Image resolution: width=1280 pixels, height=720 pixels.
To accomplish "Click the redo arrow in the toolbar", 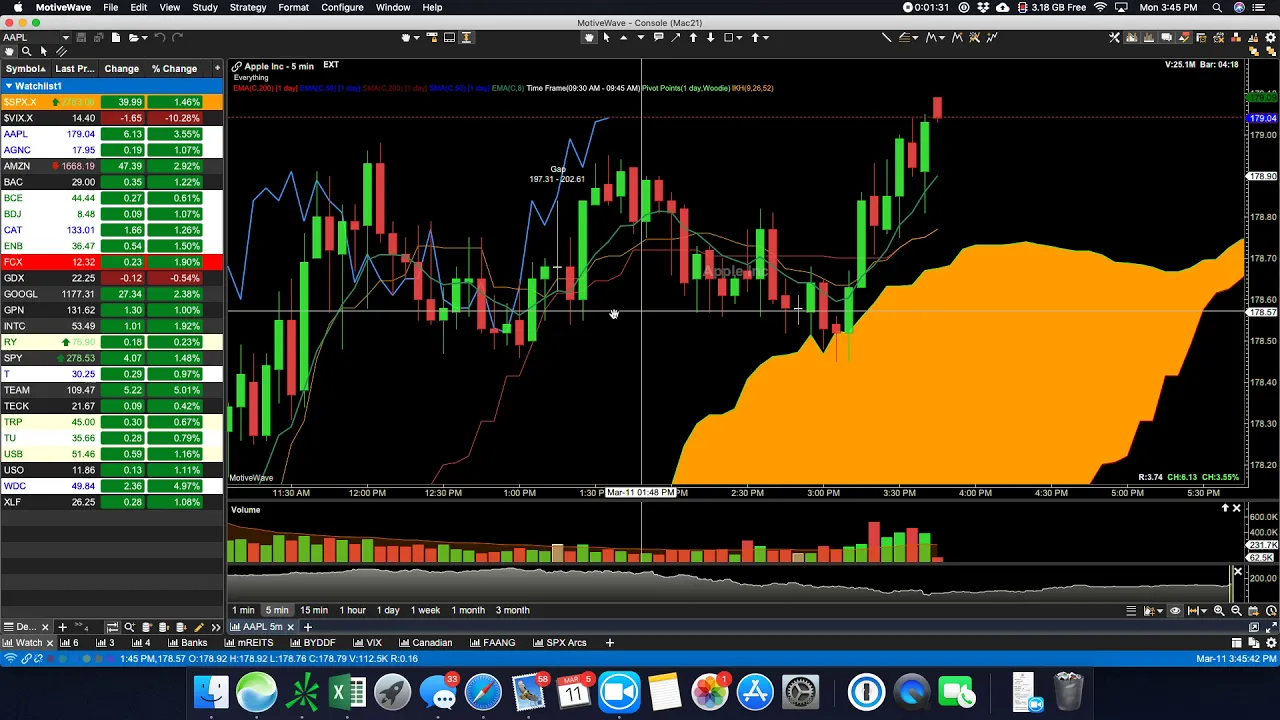I will pyautogui.click(x=177, y=37).
